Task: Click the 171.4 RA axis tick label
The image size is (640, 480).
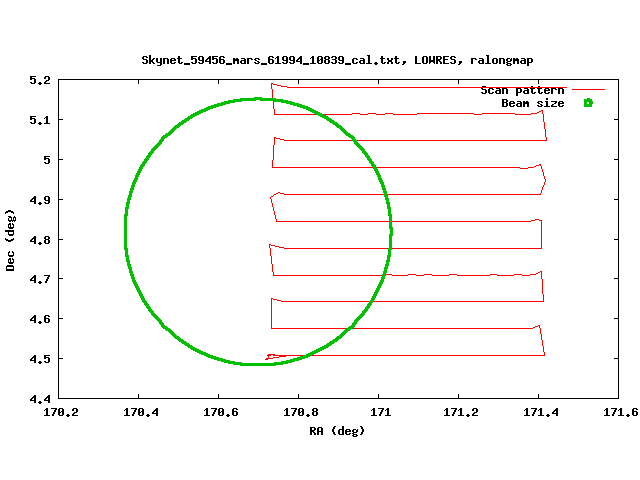Action: pyautogui.click(x=541, y=413)
